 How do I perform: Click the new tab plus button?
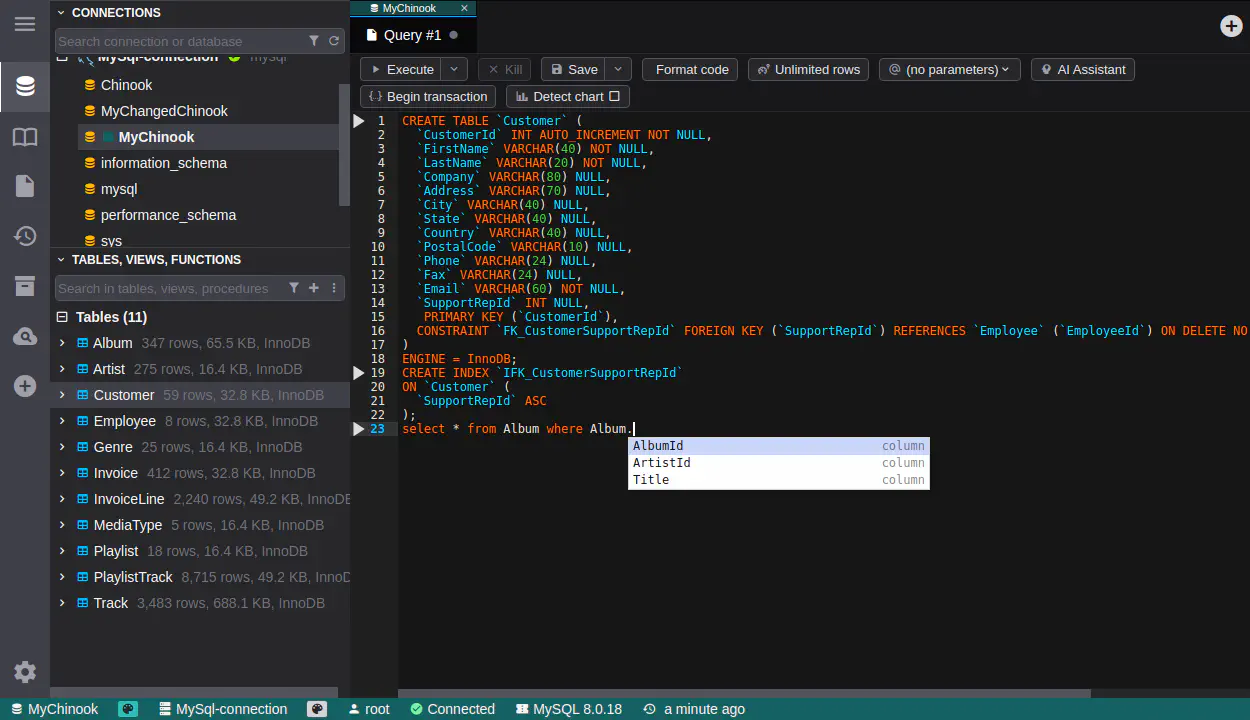point(1231,26)
